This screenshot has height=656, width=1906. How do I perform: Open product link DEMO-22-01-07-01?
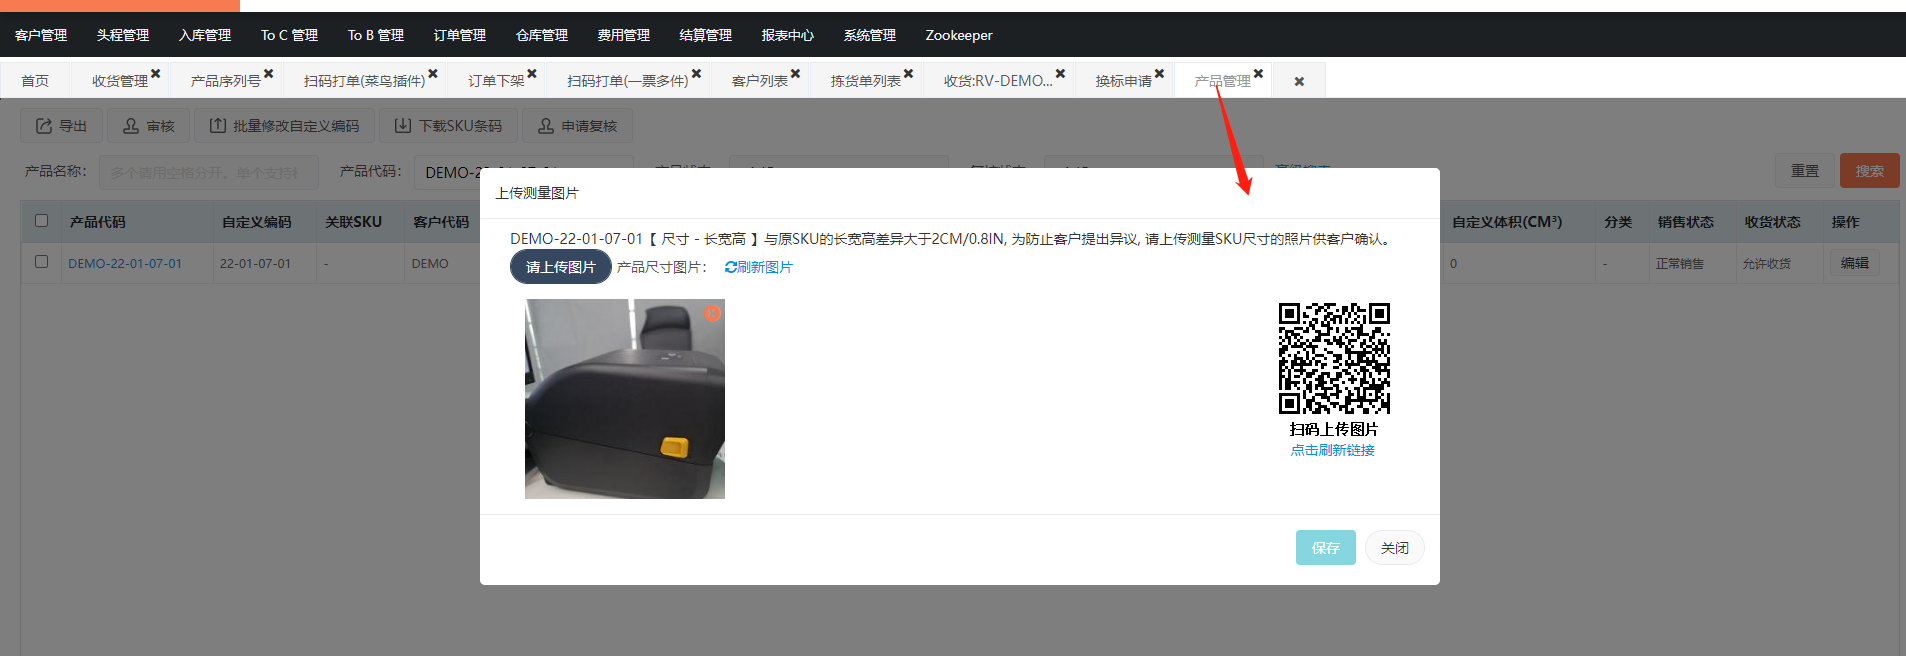[x=125, y=264]
